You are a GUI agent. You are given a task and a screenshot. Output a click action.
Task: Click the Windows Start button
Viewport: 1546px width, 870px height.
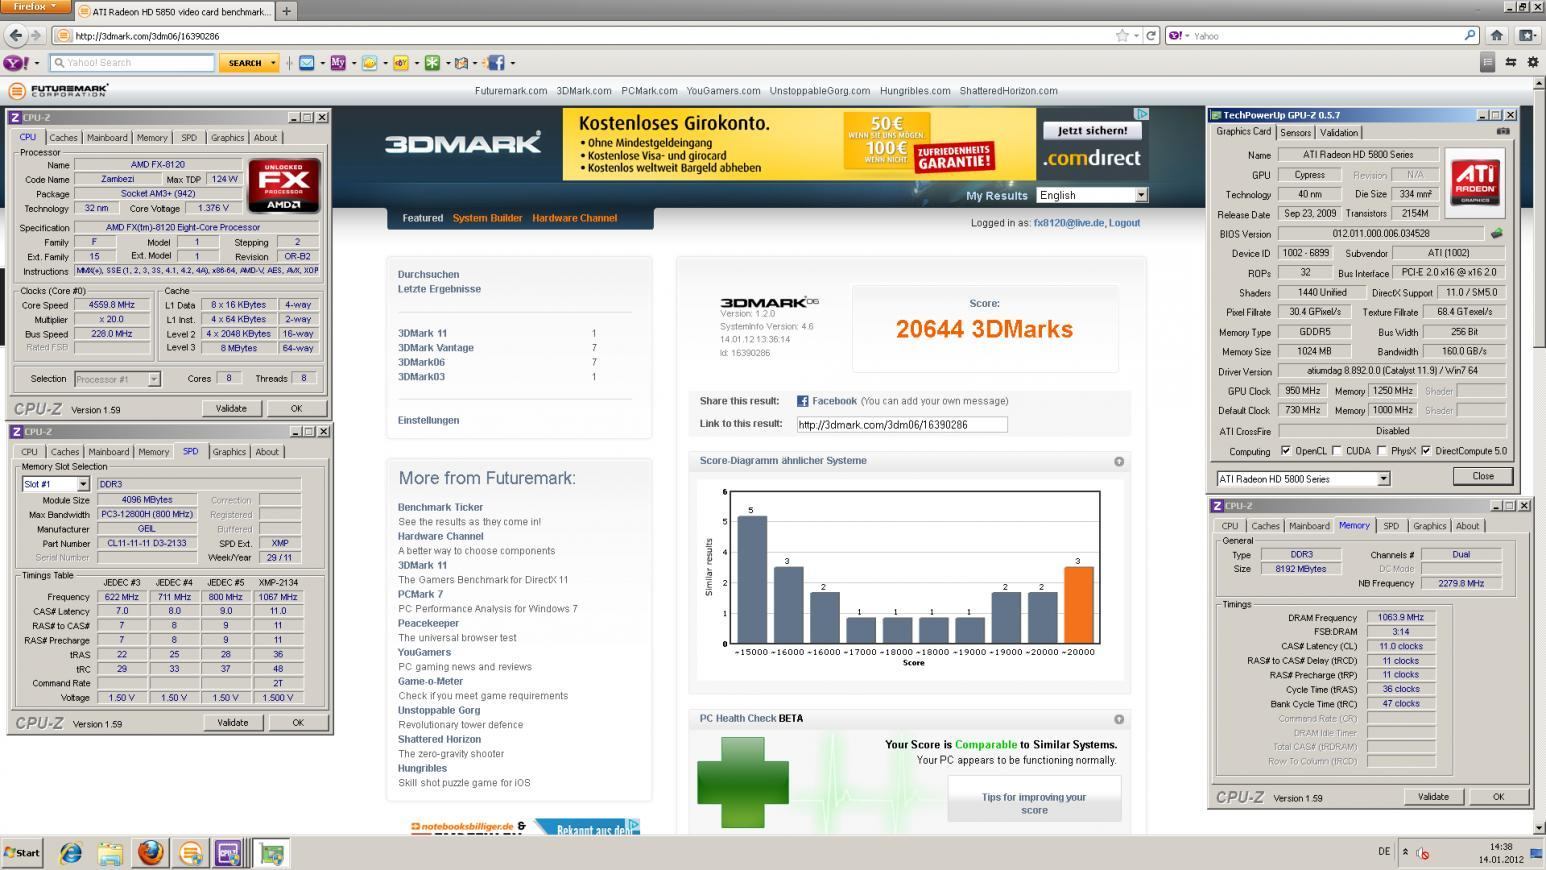[x=22, y=853]
